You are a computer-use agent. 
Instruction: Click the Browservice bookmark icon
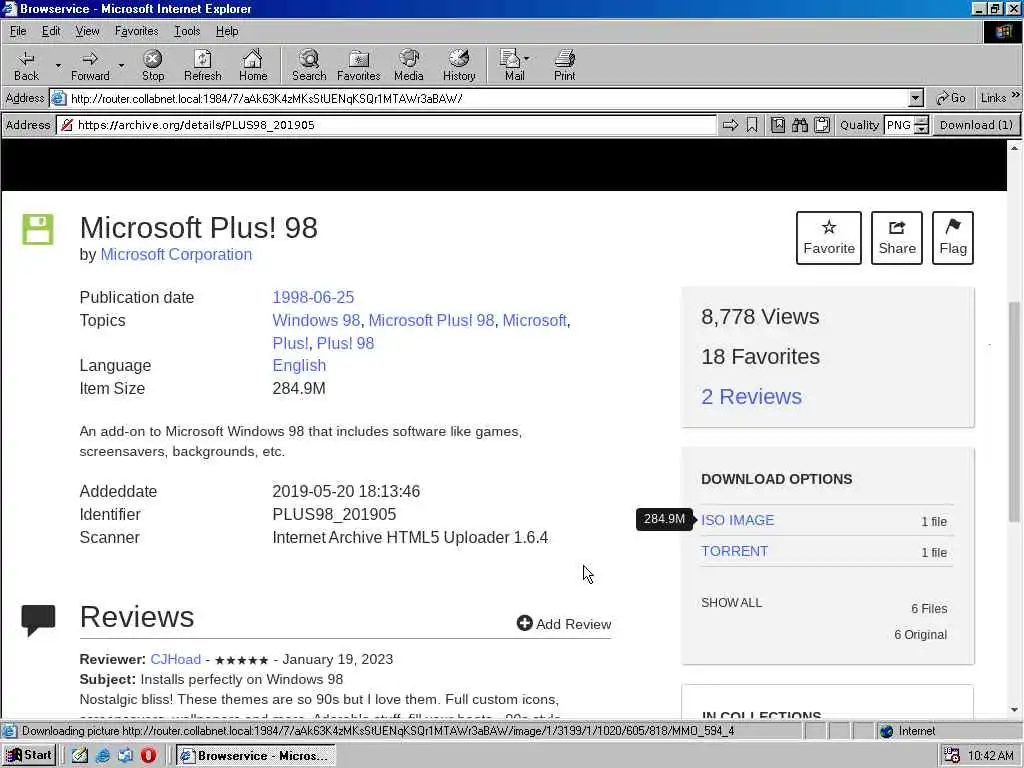click(x=752, y=125)
